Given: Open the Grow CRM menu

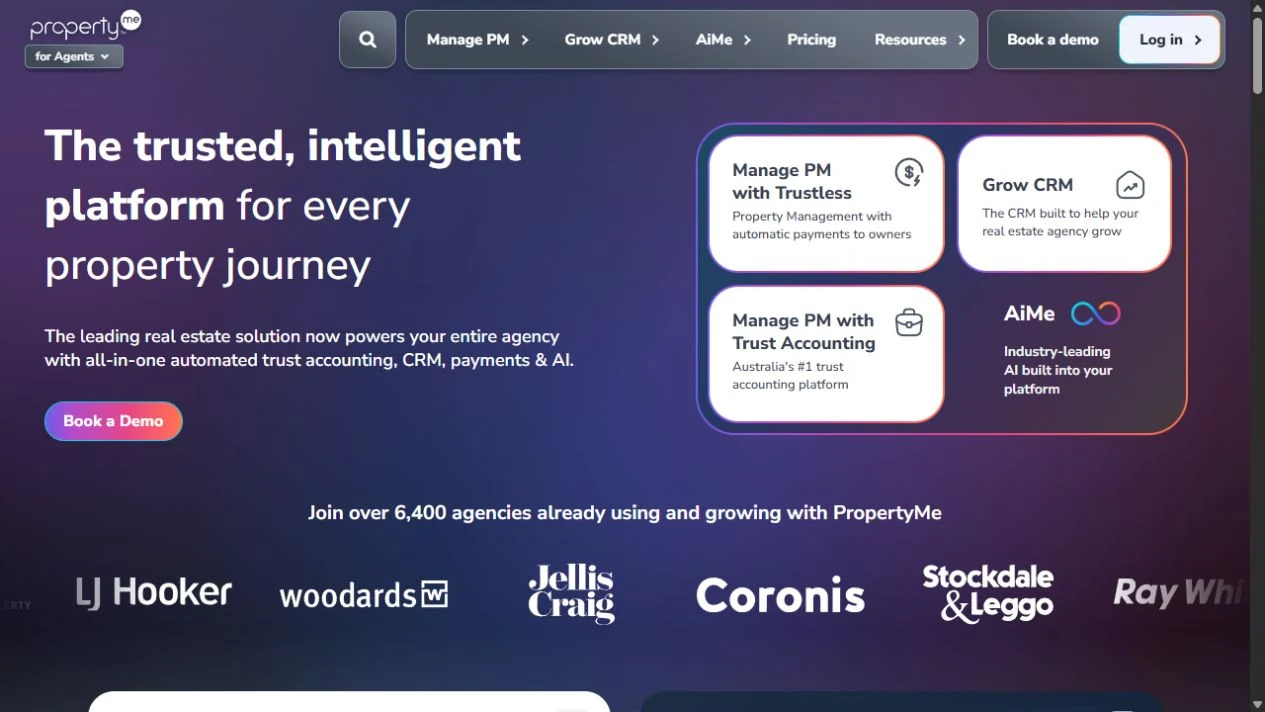Looking at the screenshot, I should 612,40.
